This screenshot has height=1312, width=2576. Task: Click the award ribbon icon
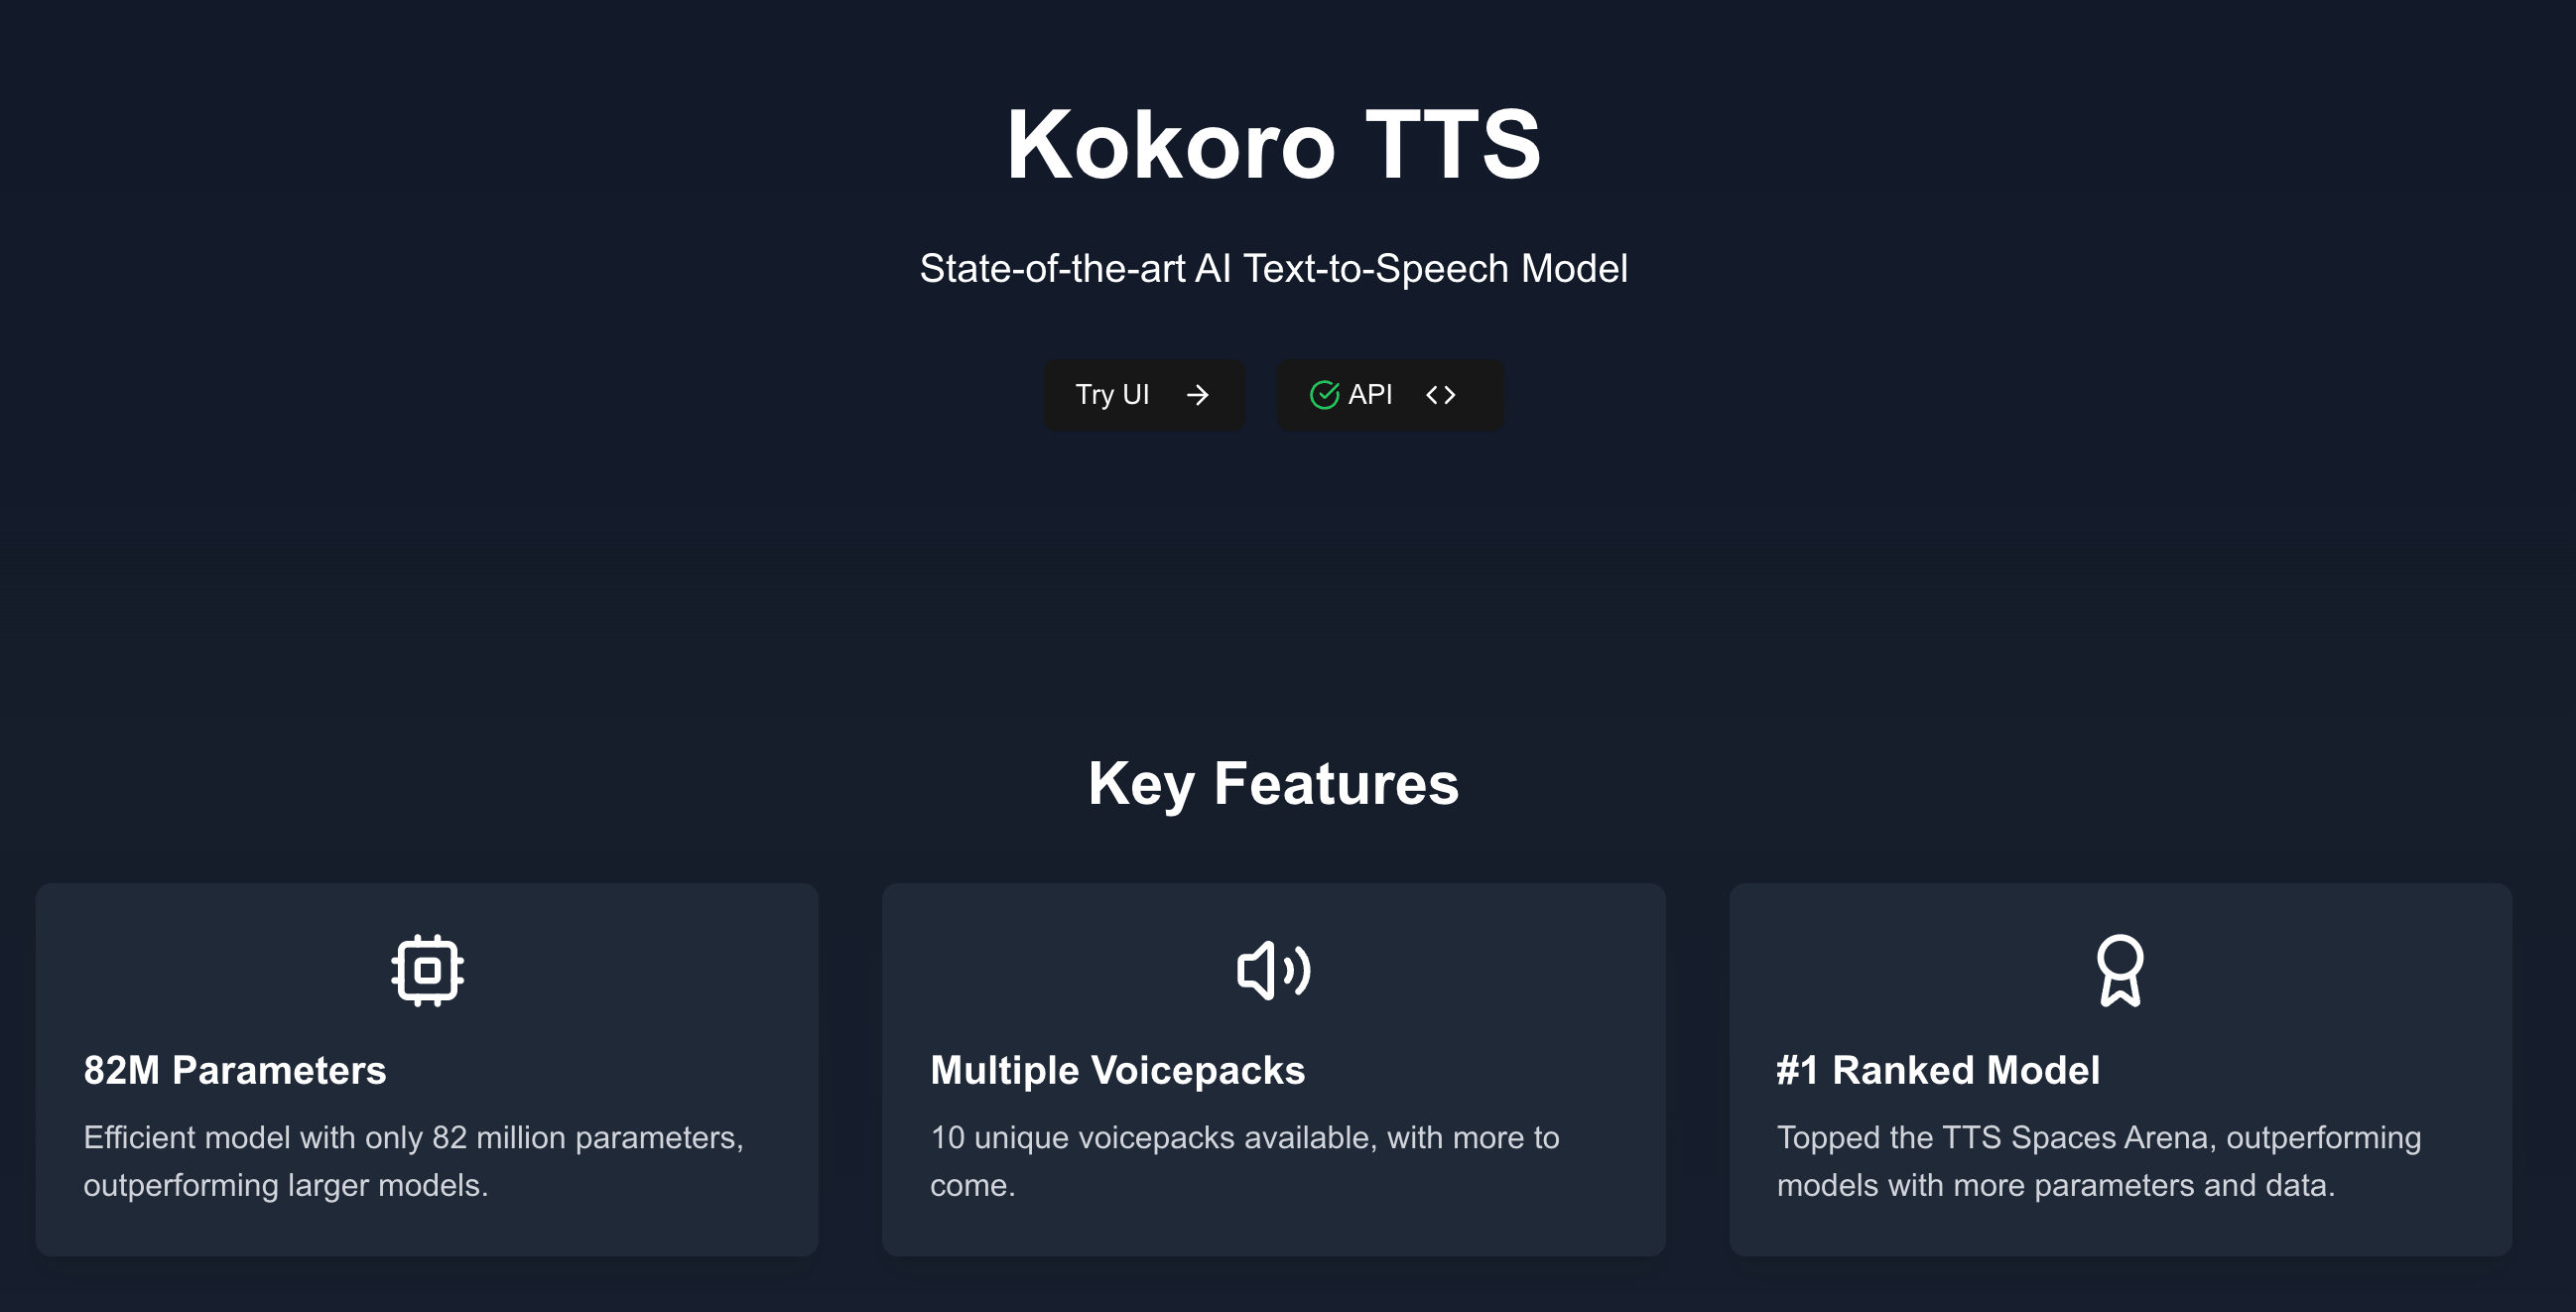2119,970
